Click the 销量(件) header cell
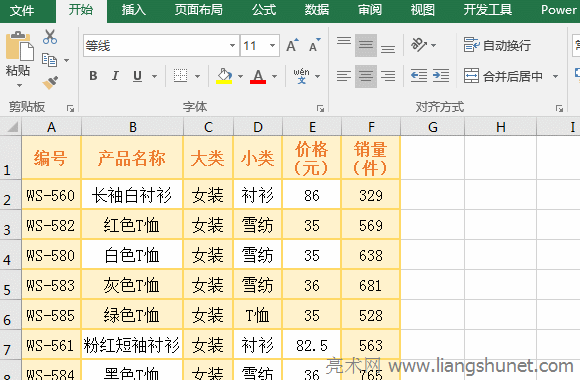This screenshot has height=380, width=580. [x=371, y=158]
